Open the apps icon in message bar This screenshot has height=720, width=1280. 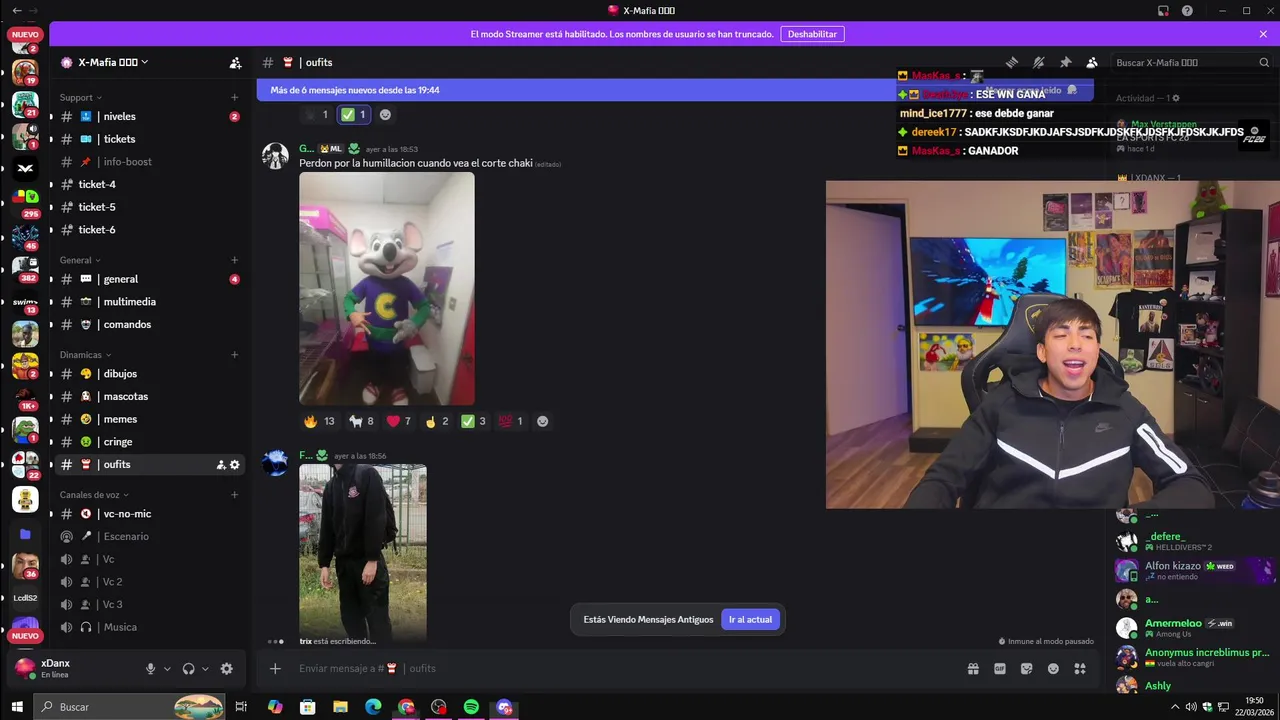click(1080, 669)
